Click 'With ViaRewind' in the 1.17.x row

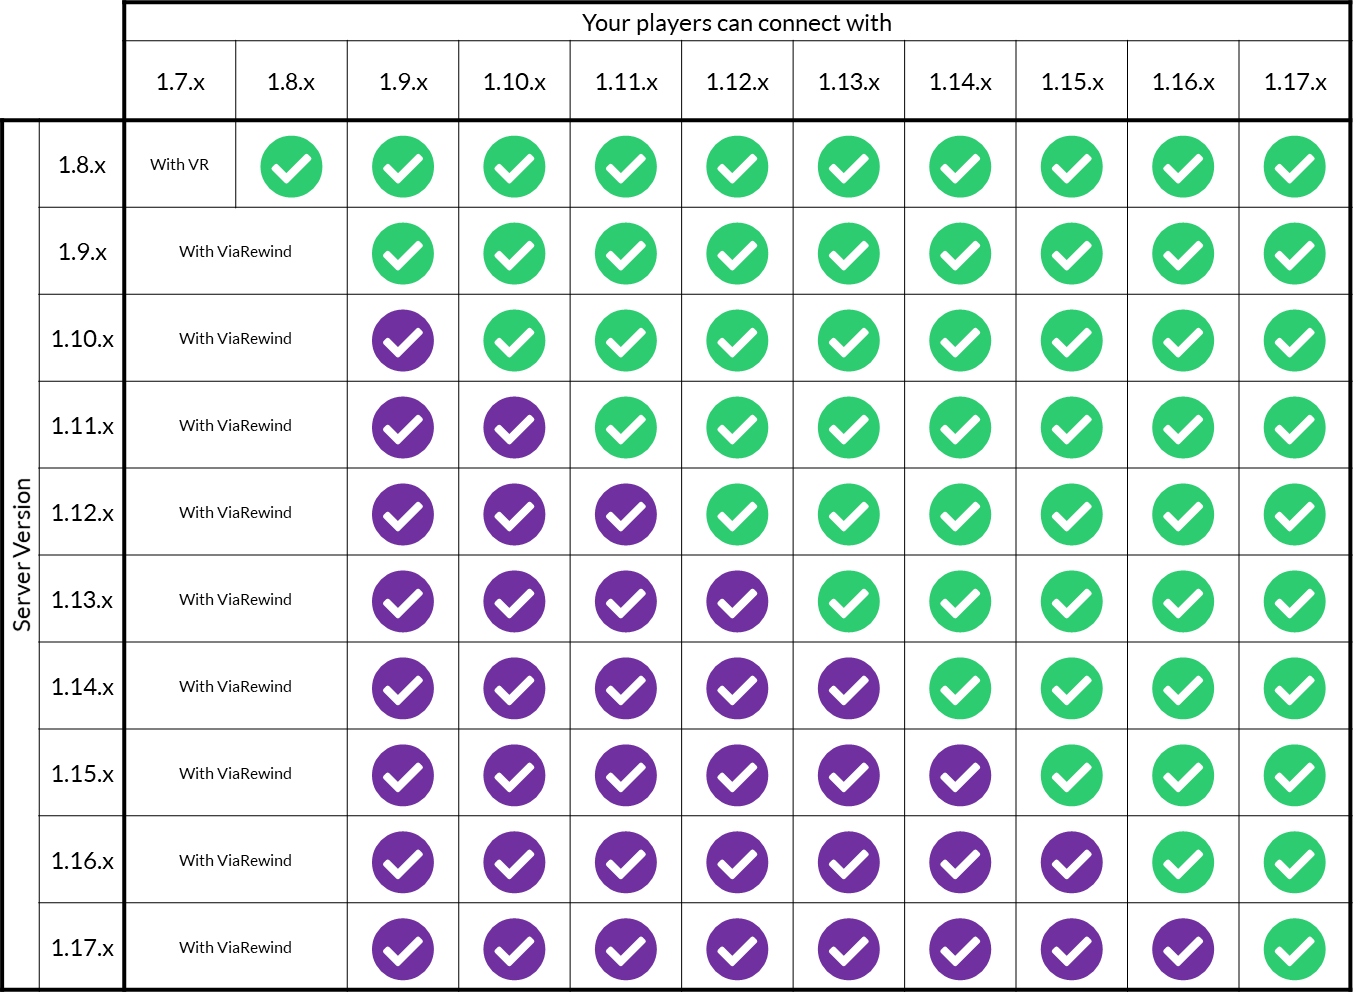pos(236,947)
